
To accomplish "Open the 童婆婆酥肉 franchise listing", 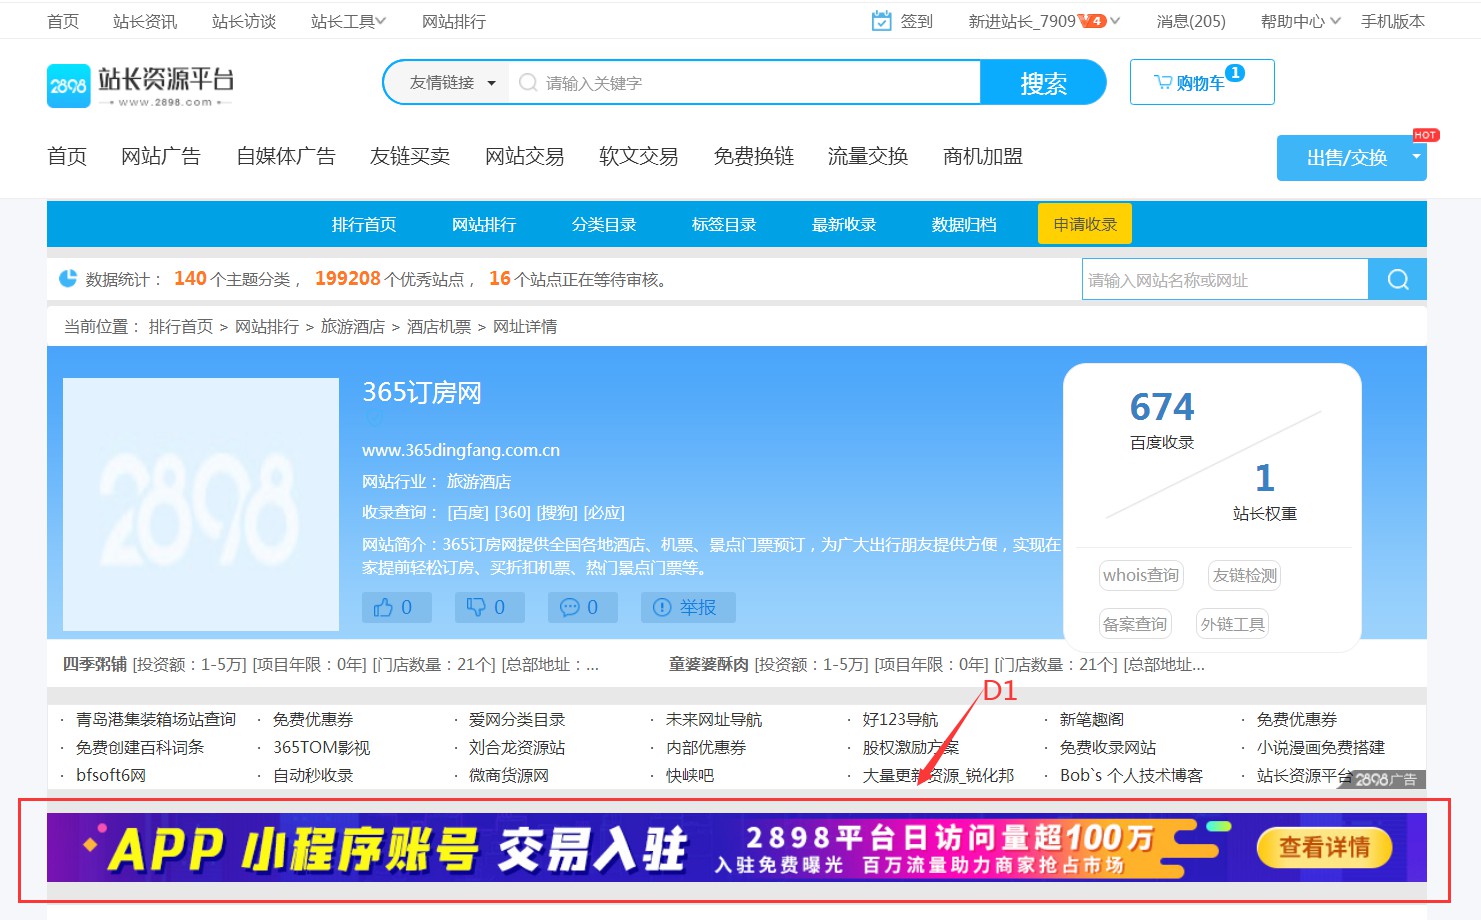I will click(937, 664).
